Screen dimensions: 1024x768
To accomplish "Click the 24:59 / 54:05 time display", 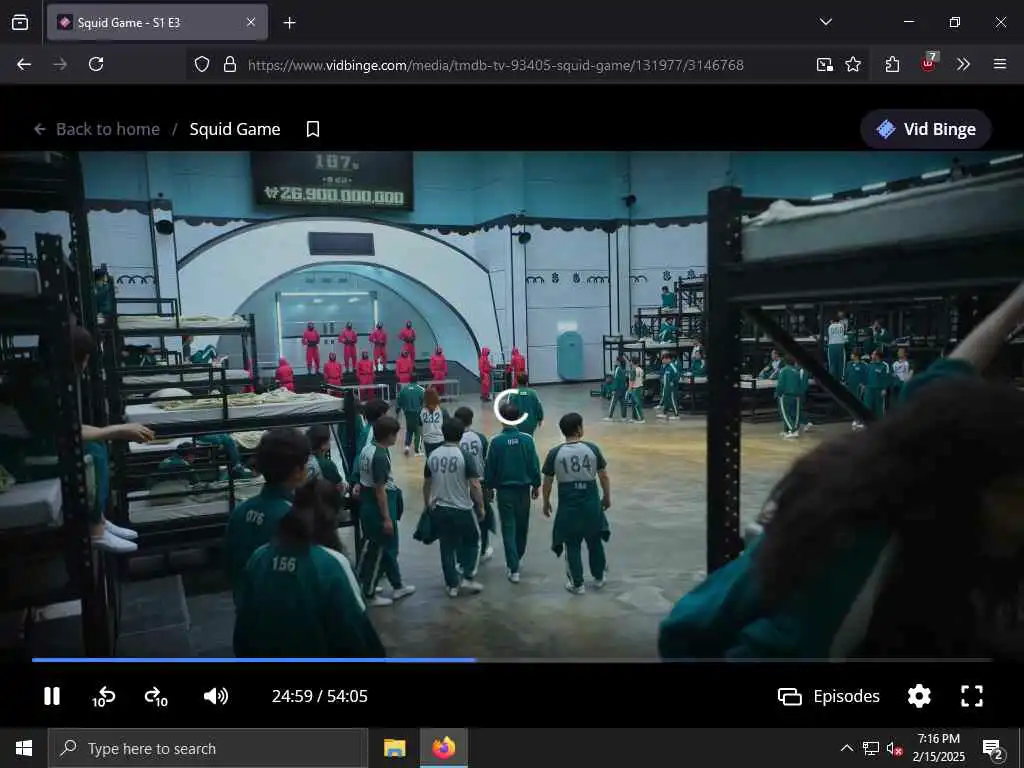I will click(x=319, y=696).
